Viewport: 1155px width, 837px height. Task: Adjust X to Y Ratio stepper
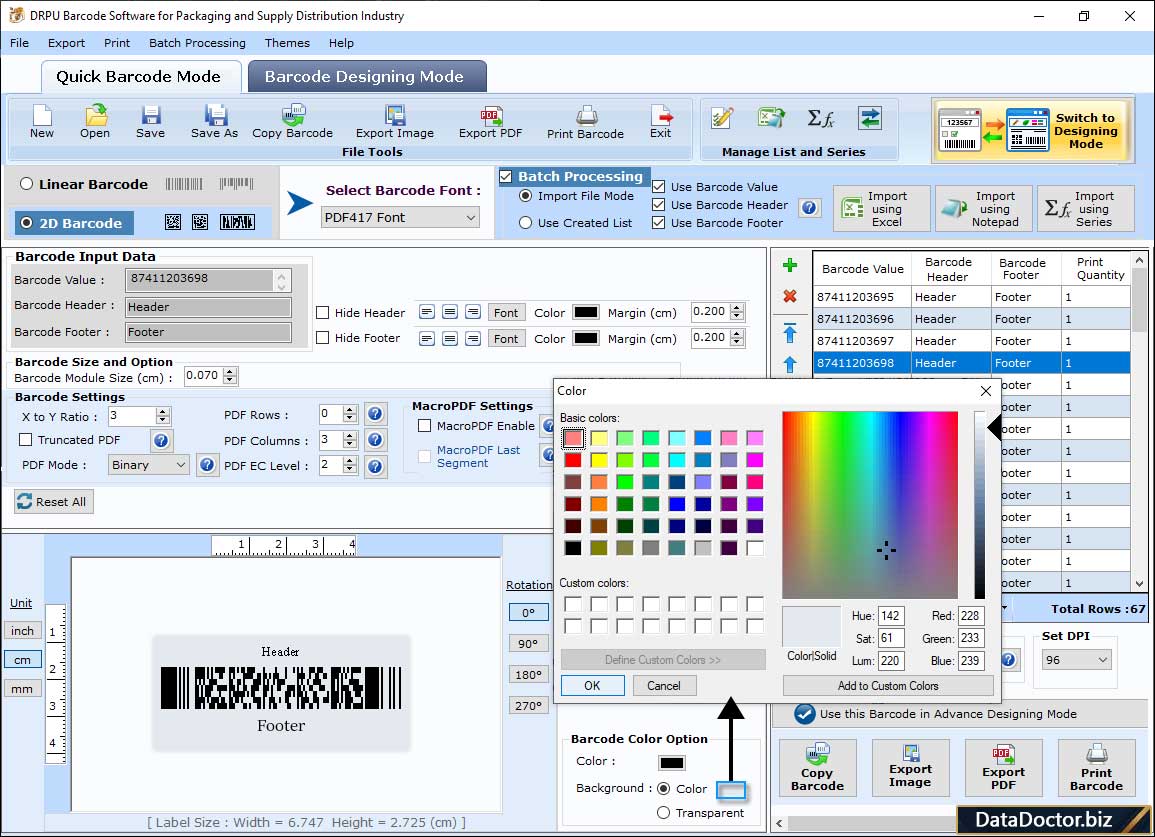click(163, 416)
